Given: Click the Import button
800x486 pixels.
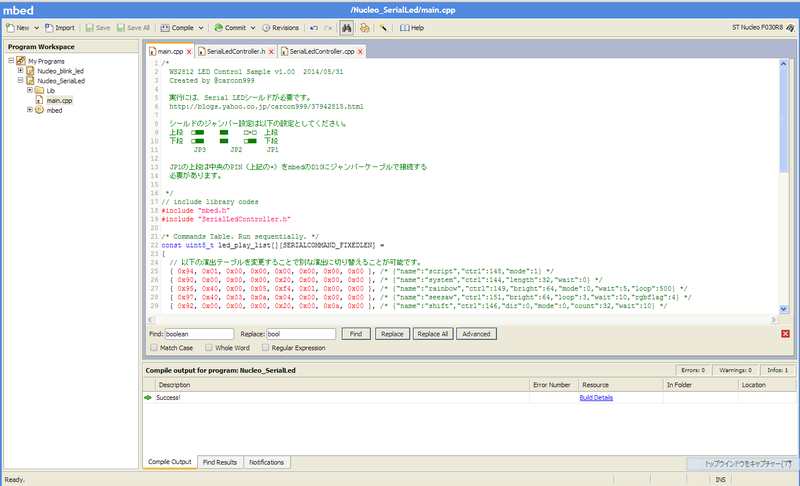Looking at the screenshot, I should pyautogui.click(x=60, y=28).
